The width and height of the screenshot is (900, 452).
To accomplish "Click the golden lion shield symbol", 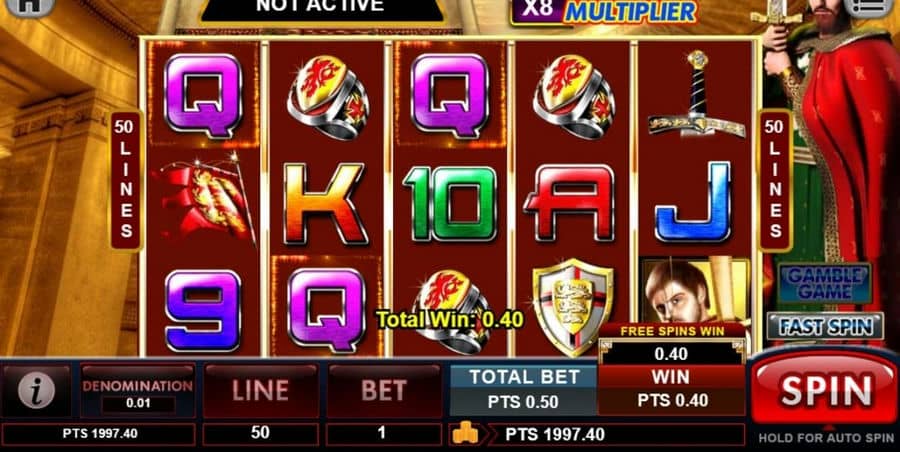I will tap(572, 306).
